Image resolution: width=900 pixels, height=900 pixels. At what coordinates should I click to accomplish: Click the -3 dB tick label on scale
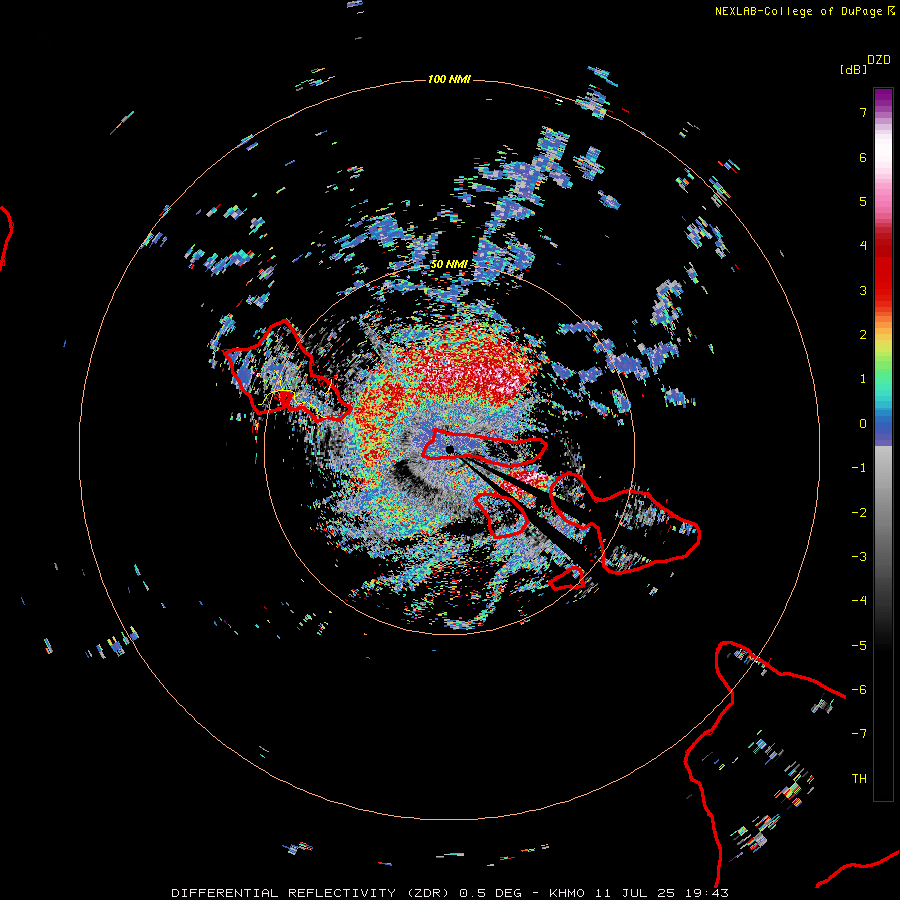[859, 557]
